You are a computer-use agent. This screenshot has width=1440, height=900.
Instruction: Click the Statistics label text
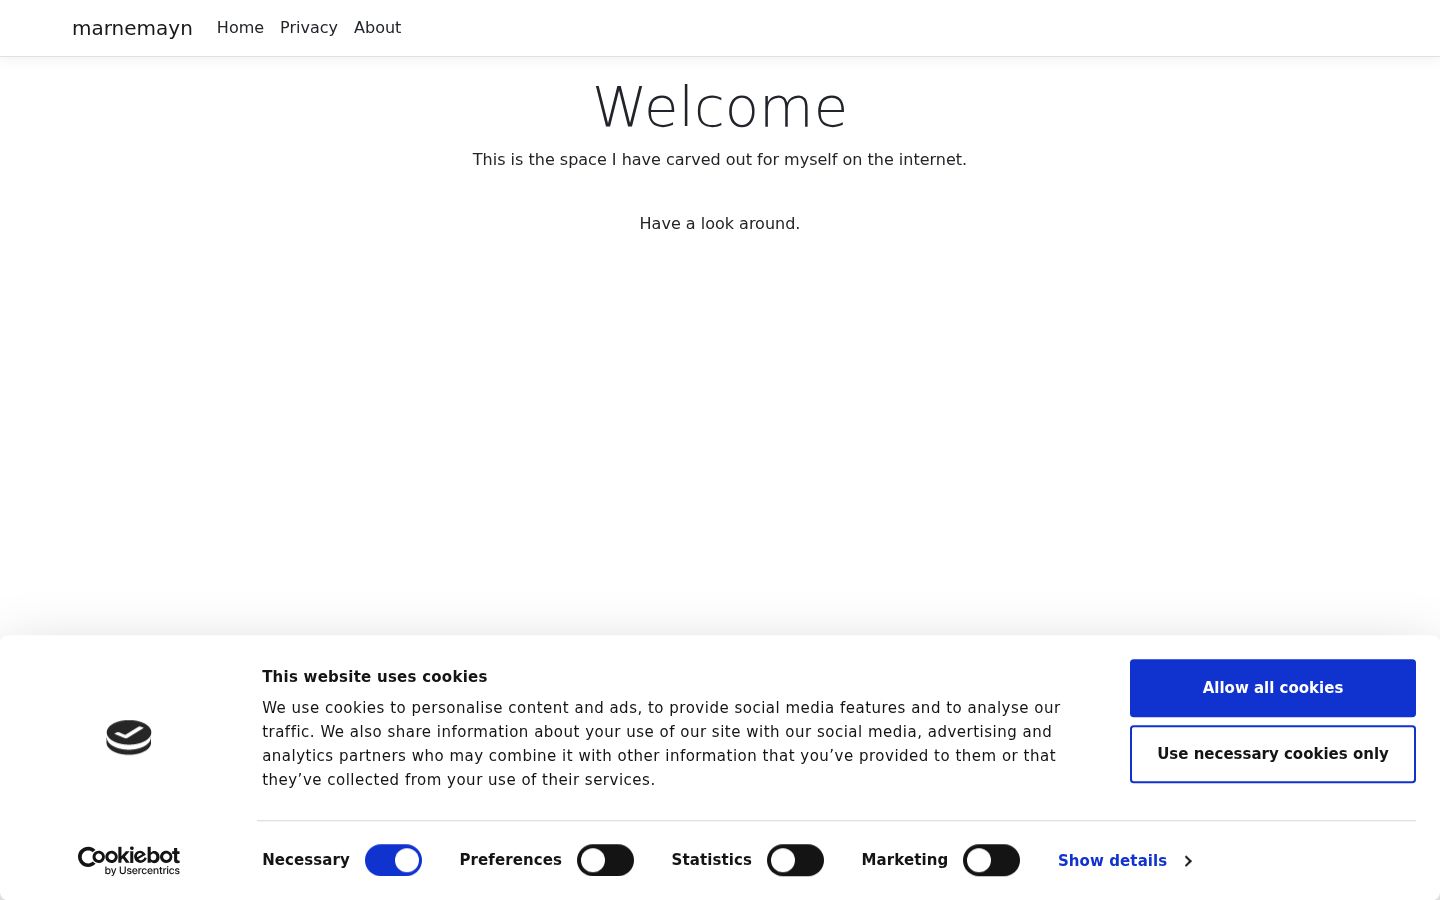coord(711,859)
